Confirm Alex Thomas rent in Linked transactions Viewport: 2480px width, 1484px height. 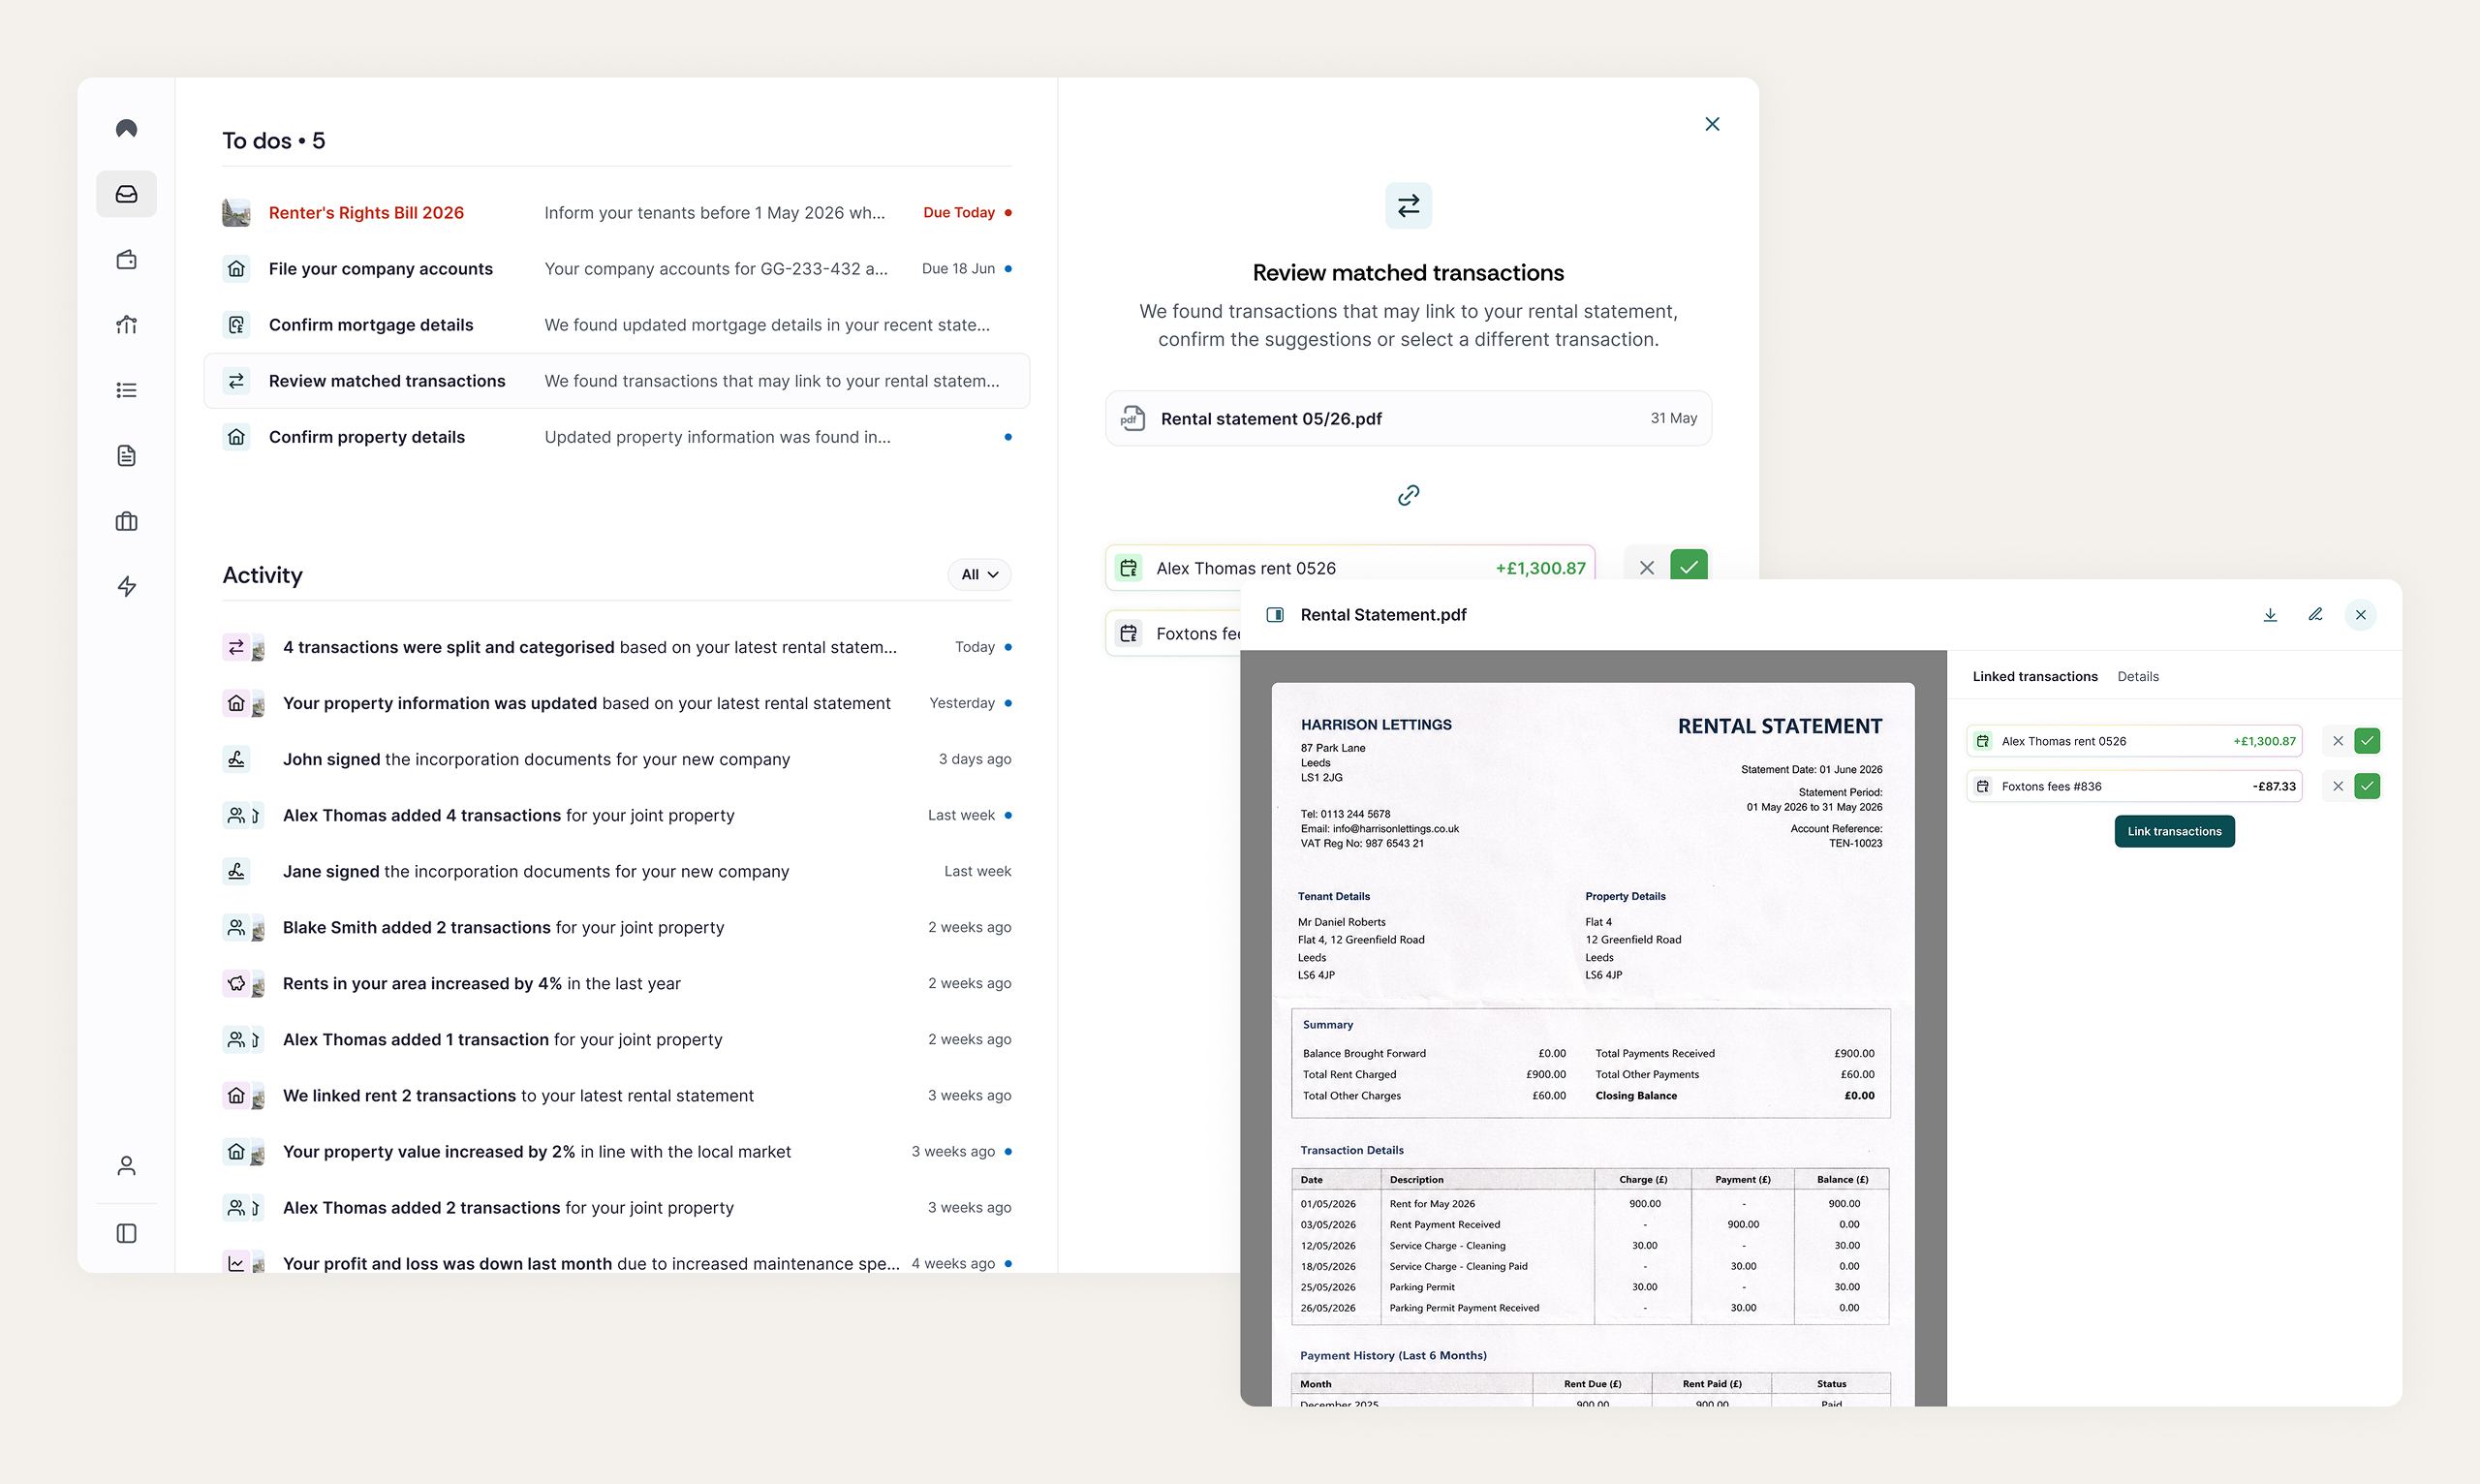pyautogui.click(x=2367, y=741)
